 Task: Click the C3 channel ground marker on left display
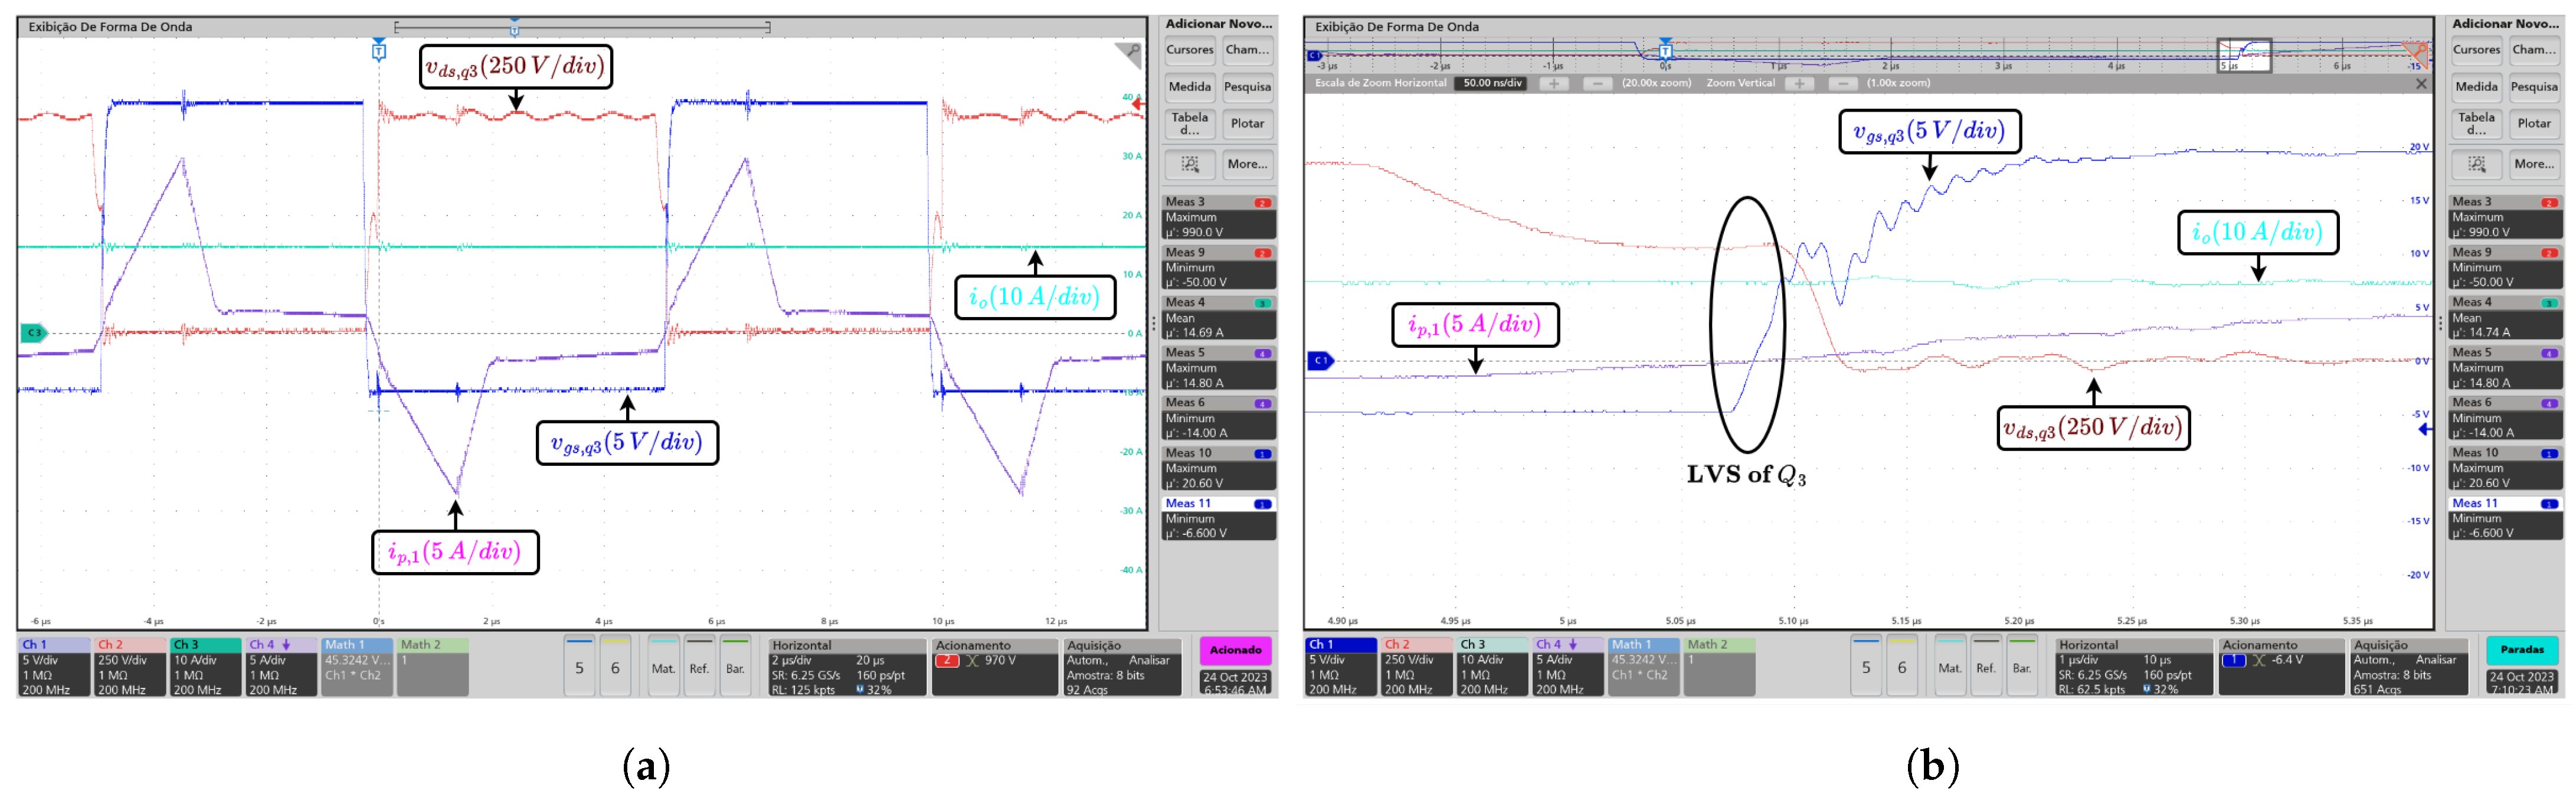coord(33,333)
